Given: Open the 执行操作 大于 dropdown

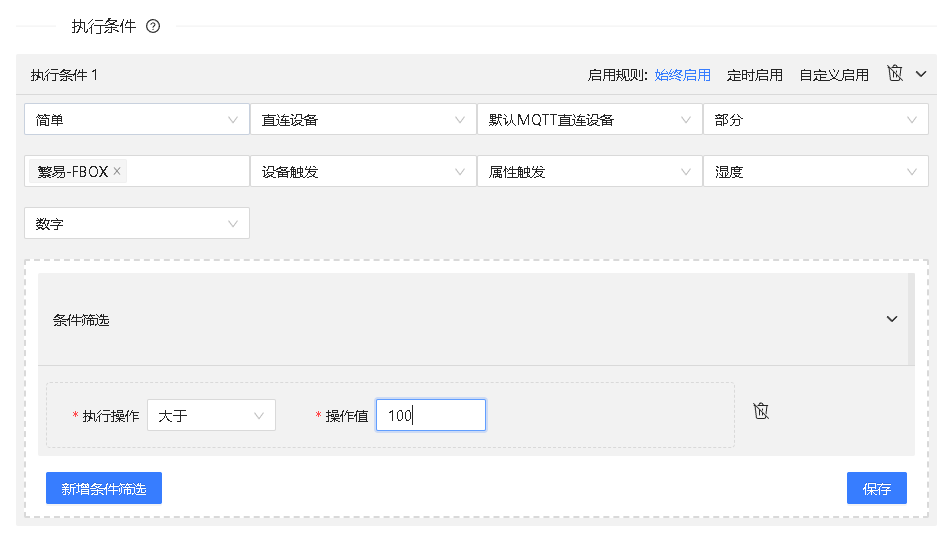Looking at the screenshot, I should pyautogui.click(x=211, y=416).
